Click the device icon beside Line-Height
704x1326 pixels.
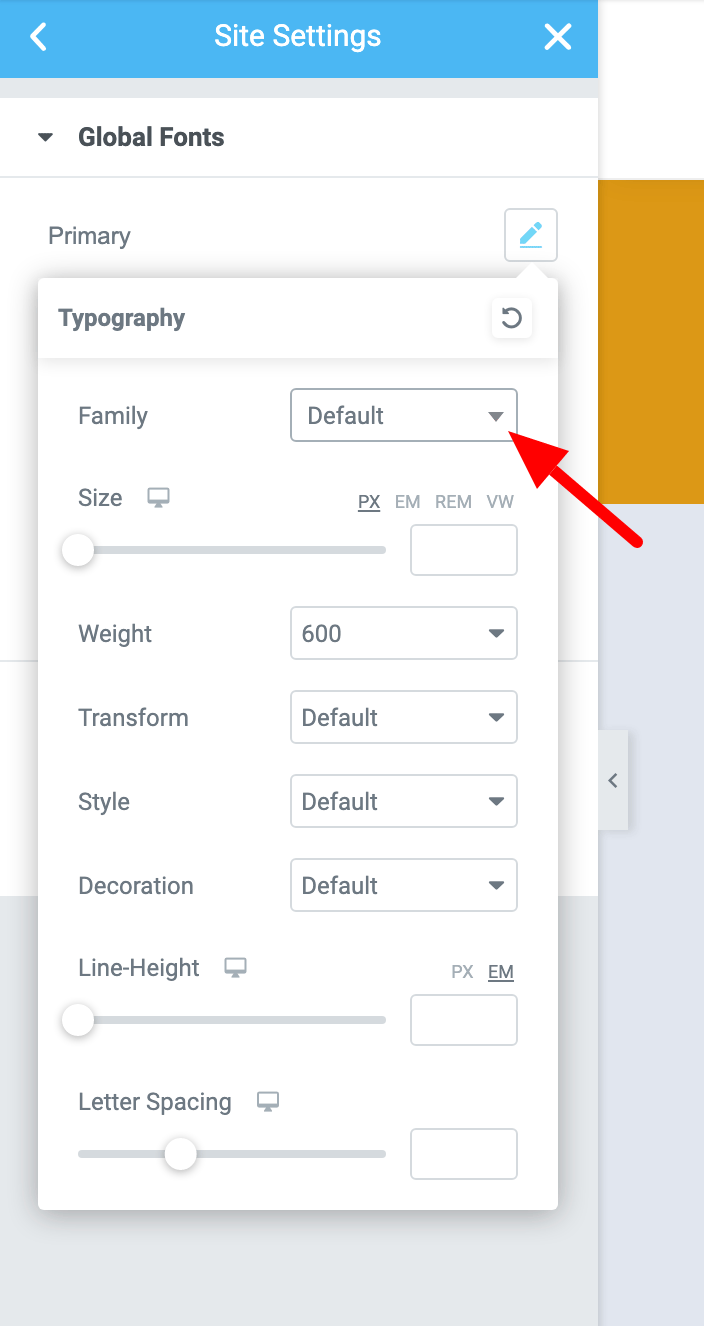pos(235,968)
